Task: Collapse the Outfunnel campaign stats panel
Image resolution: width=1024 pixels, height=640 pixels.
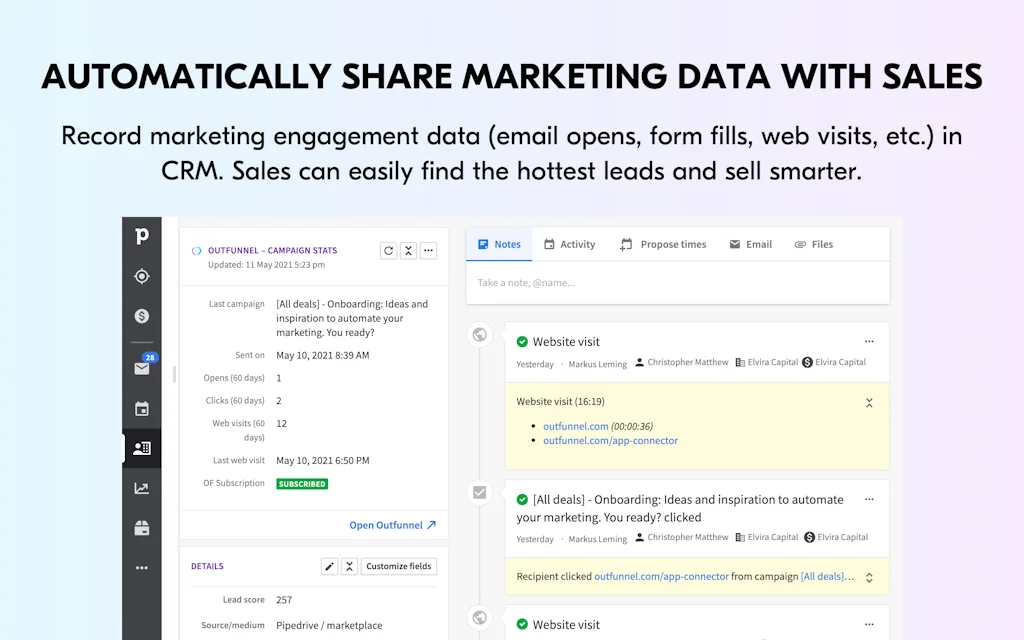Action: point(408,251)
